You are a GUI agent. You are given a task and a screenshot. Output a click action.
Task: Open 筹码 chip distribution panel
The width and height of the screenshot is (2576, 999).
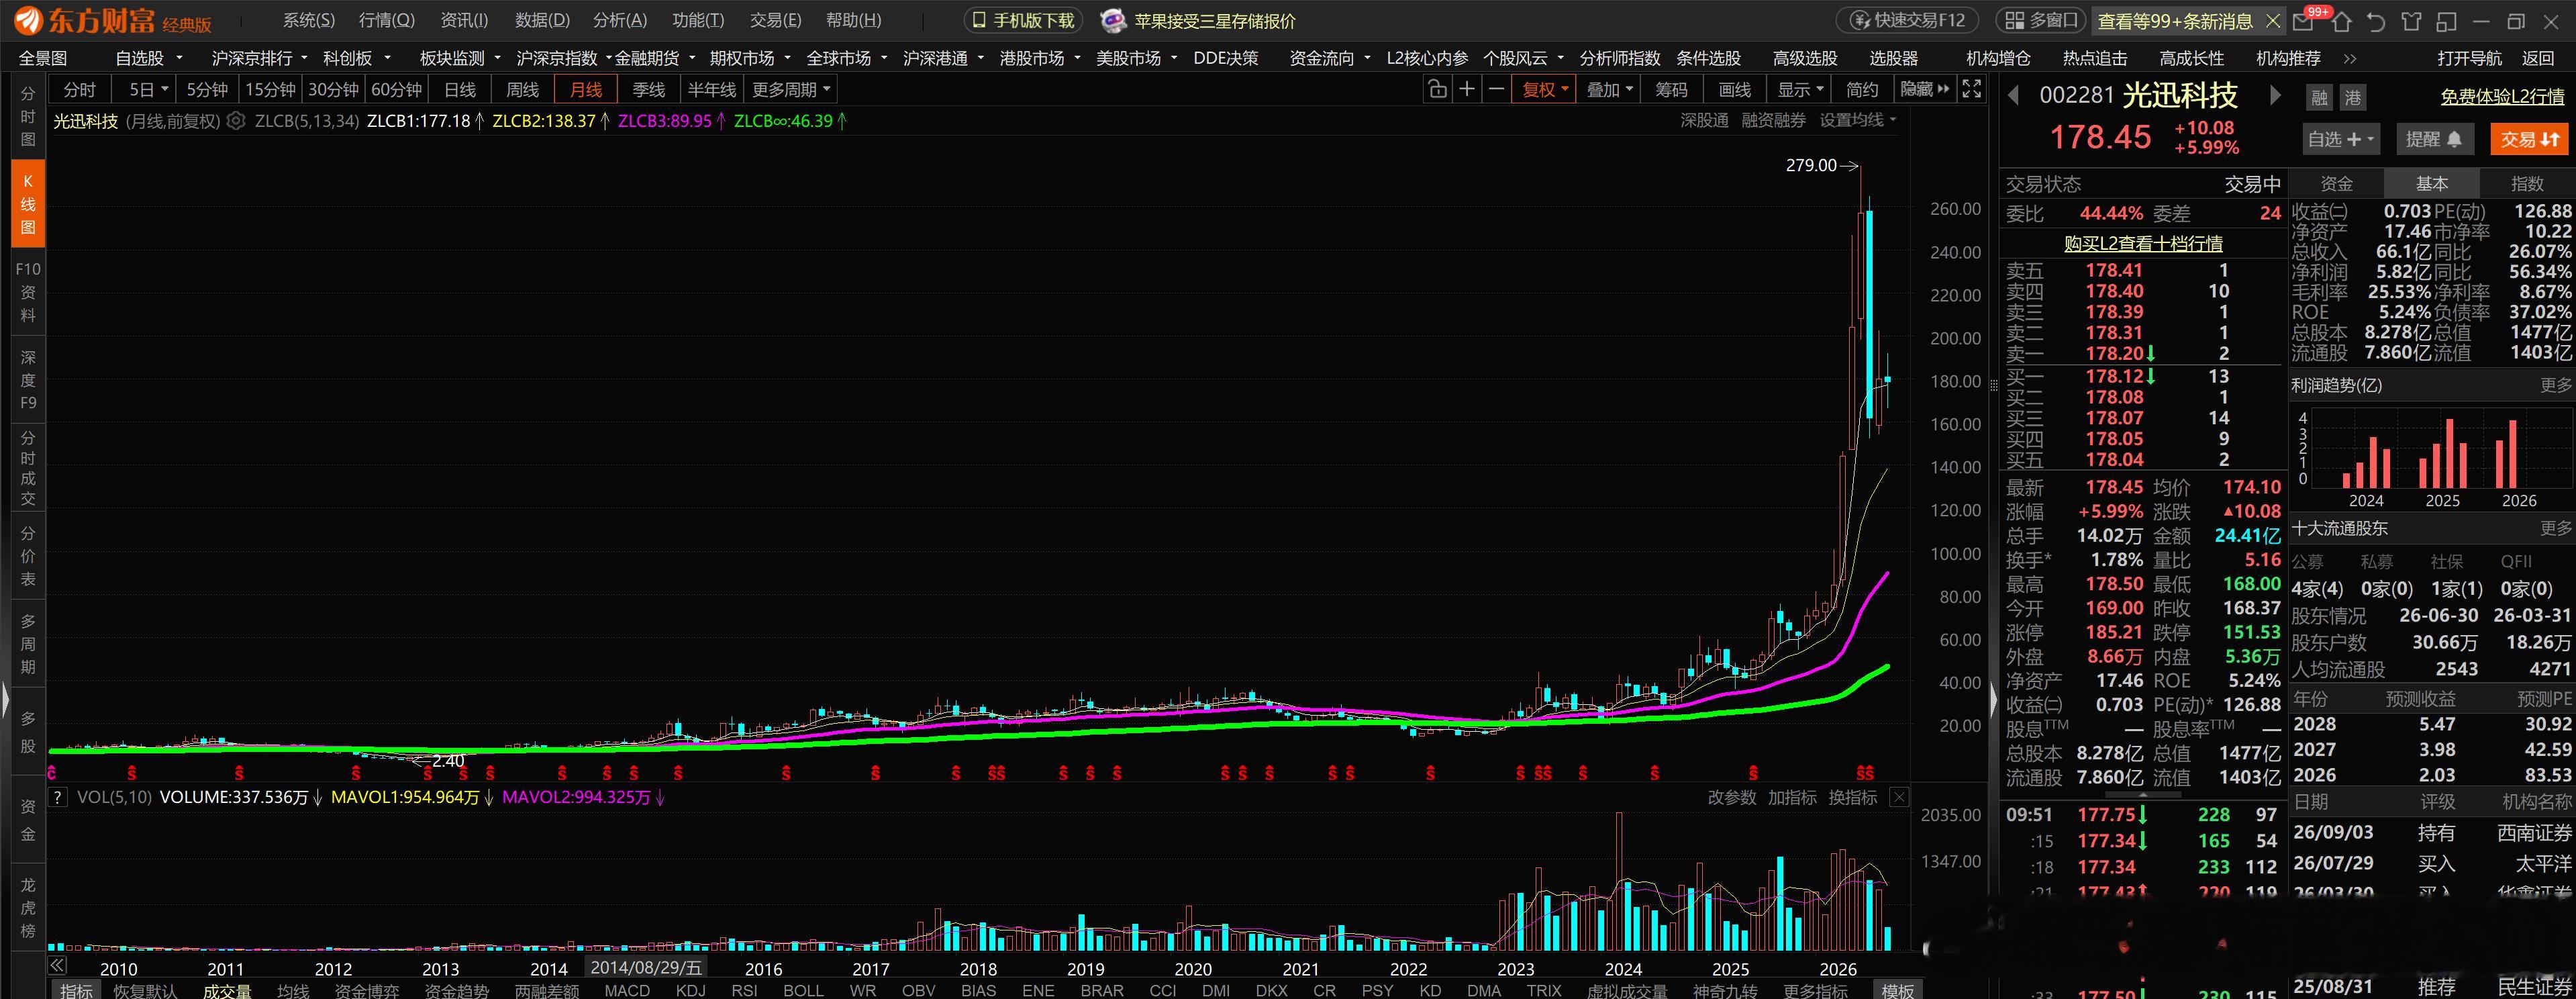pos(1671,90)
